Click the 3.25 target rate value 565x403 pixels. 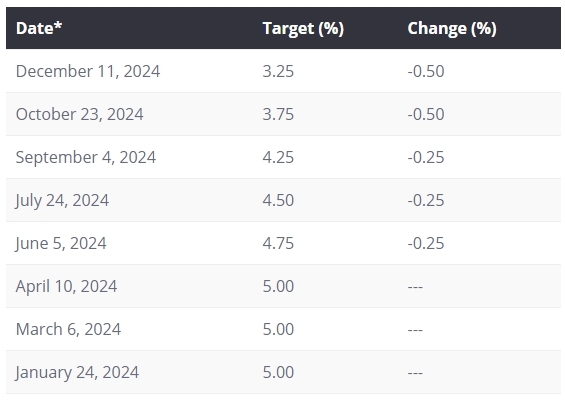pyautogui.click(x=278, y=71)
